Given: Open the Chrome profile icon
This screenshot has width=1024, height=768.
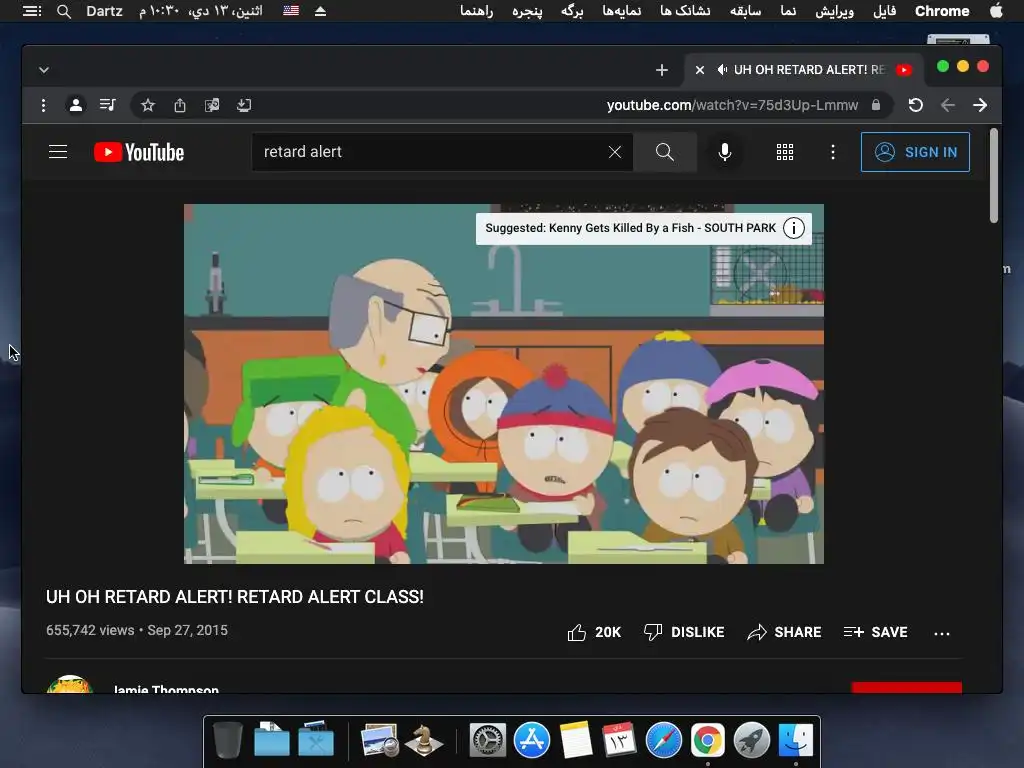Looking at the screenshot, I should point(76,105).
